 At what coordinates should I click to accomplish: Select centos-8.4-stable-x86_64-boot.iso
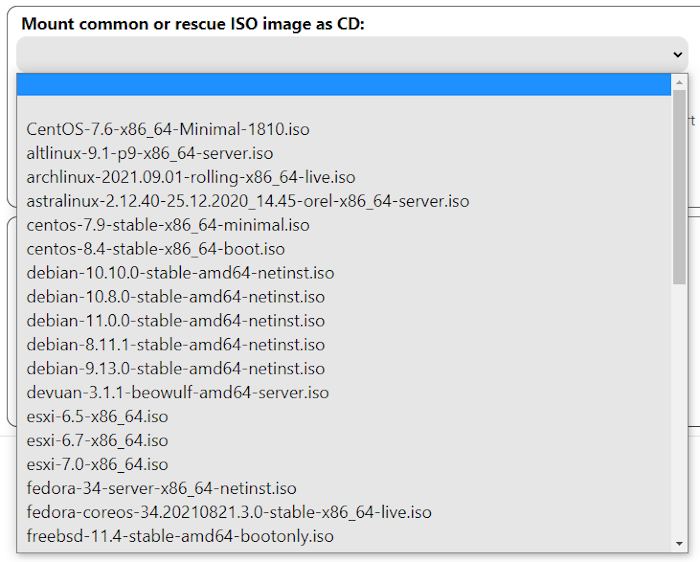click(x=156, y=249)
